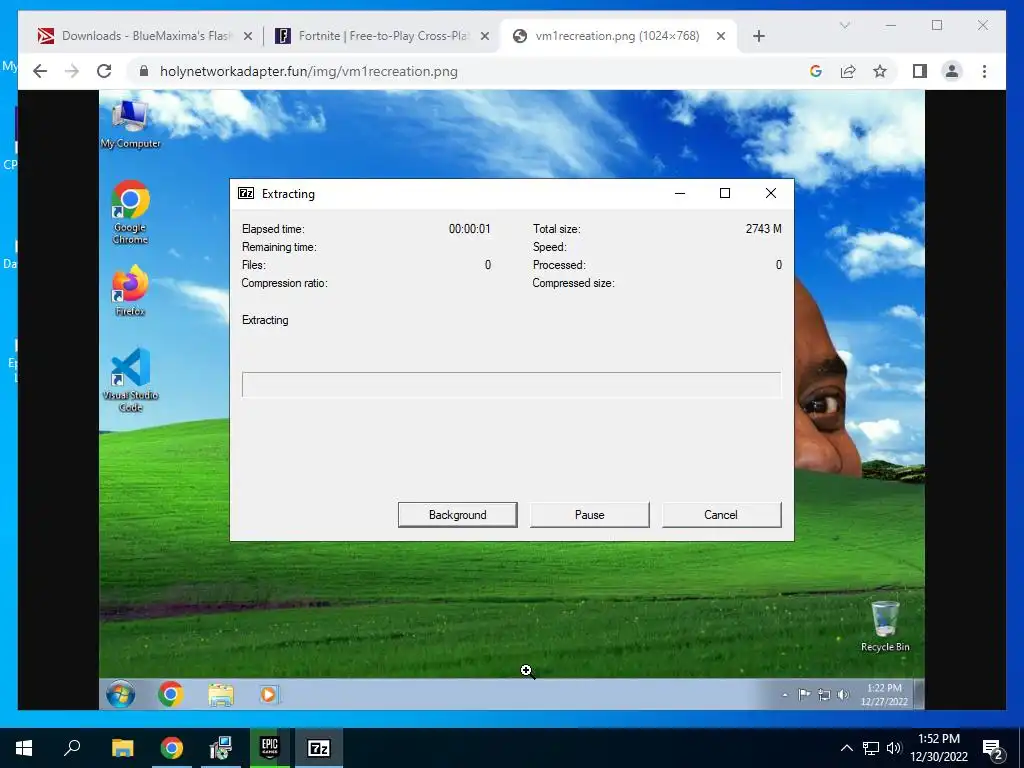Click the Chrome forward arrow
1024x768 pixels.
click(72, 71)
